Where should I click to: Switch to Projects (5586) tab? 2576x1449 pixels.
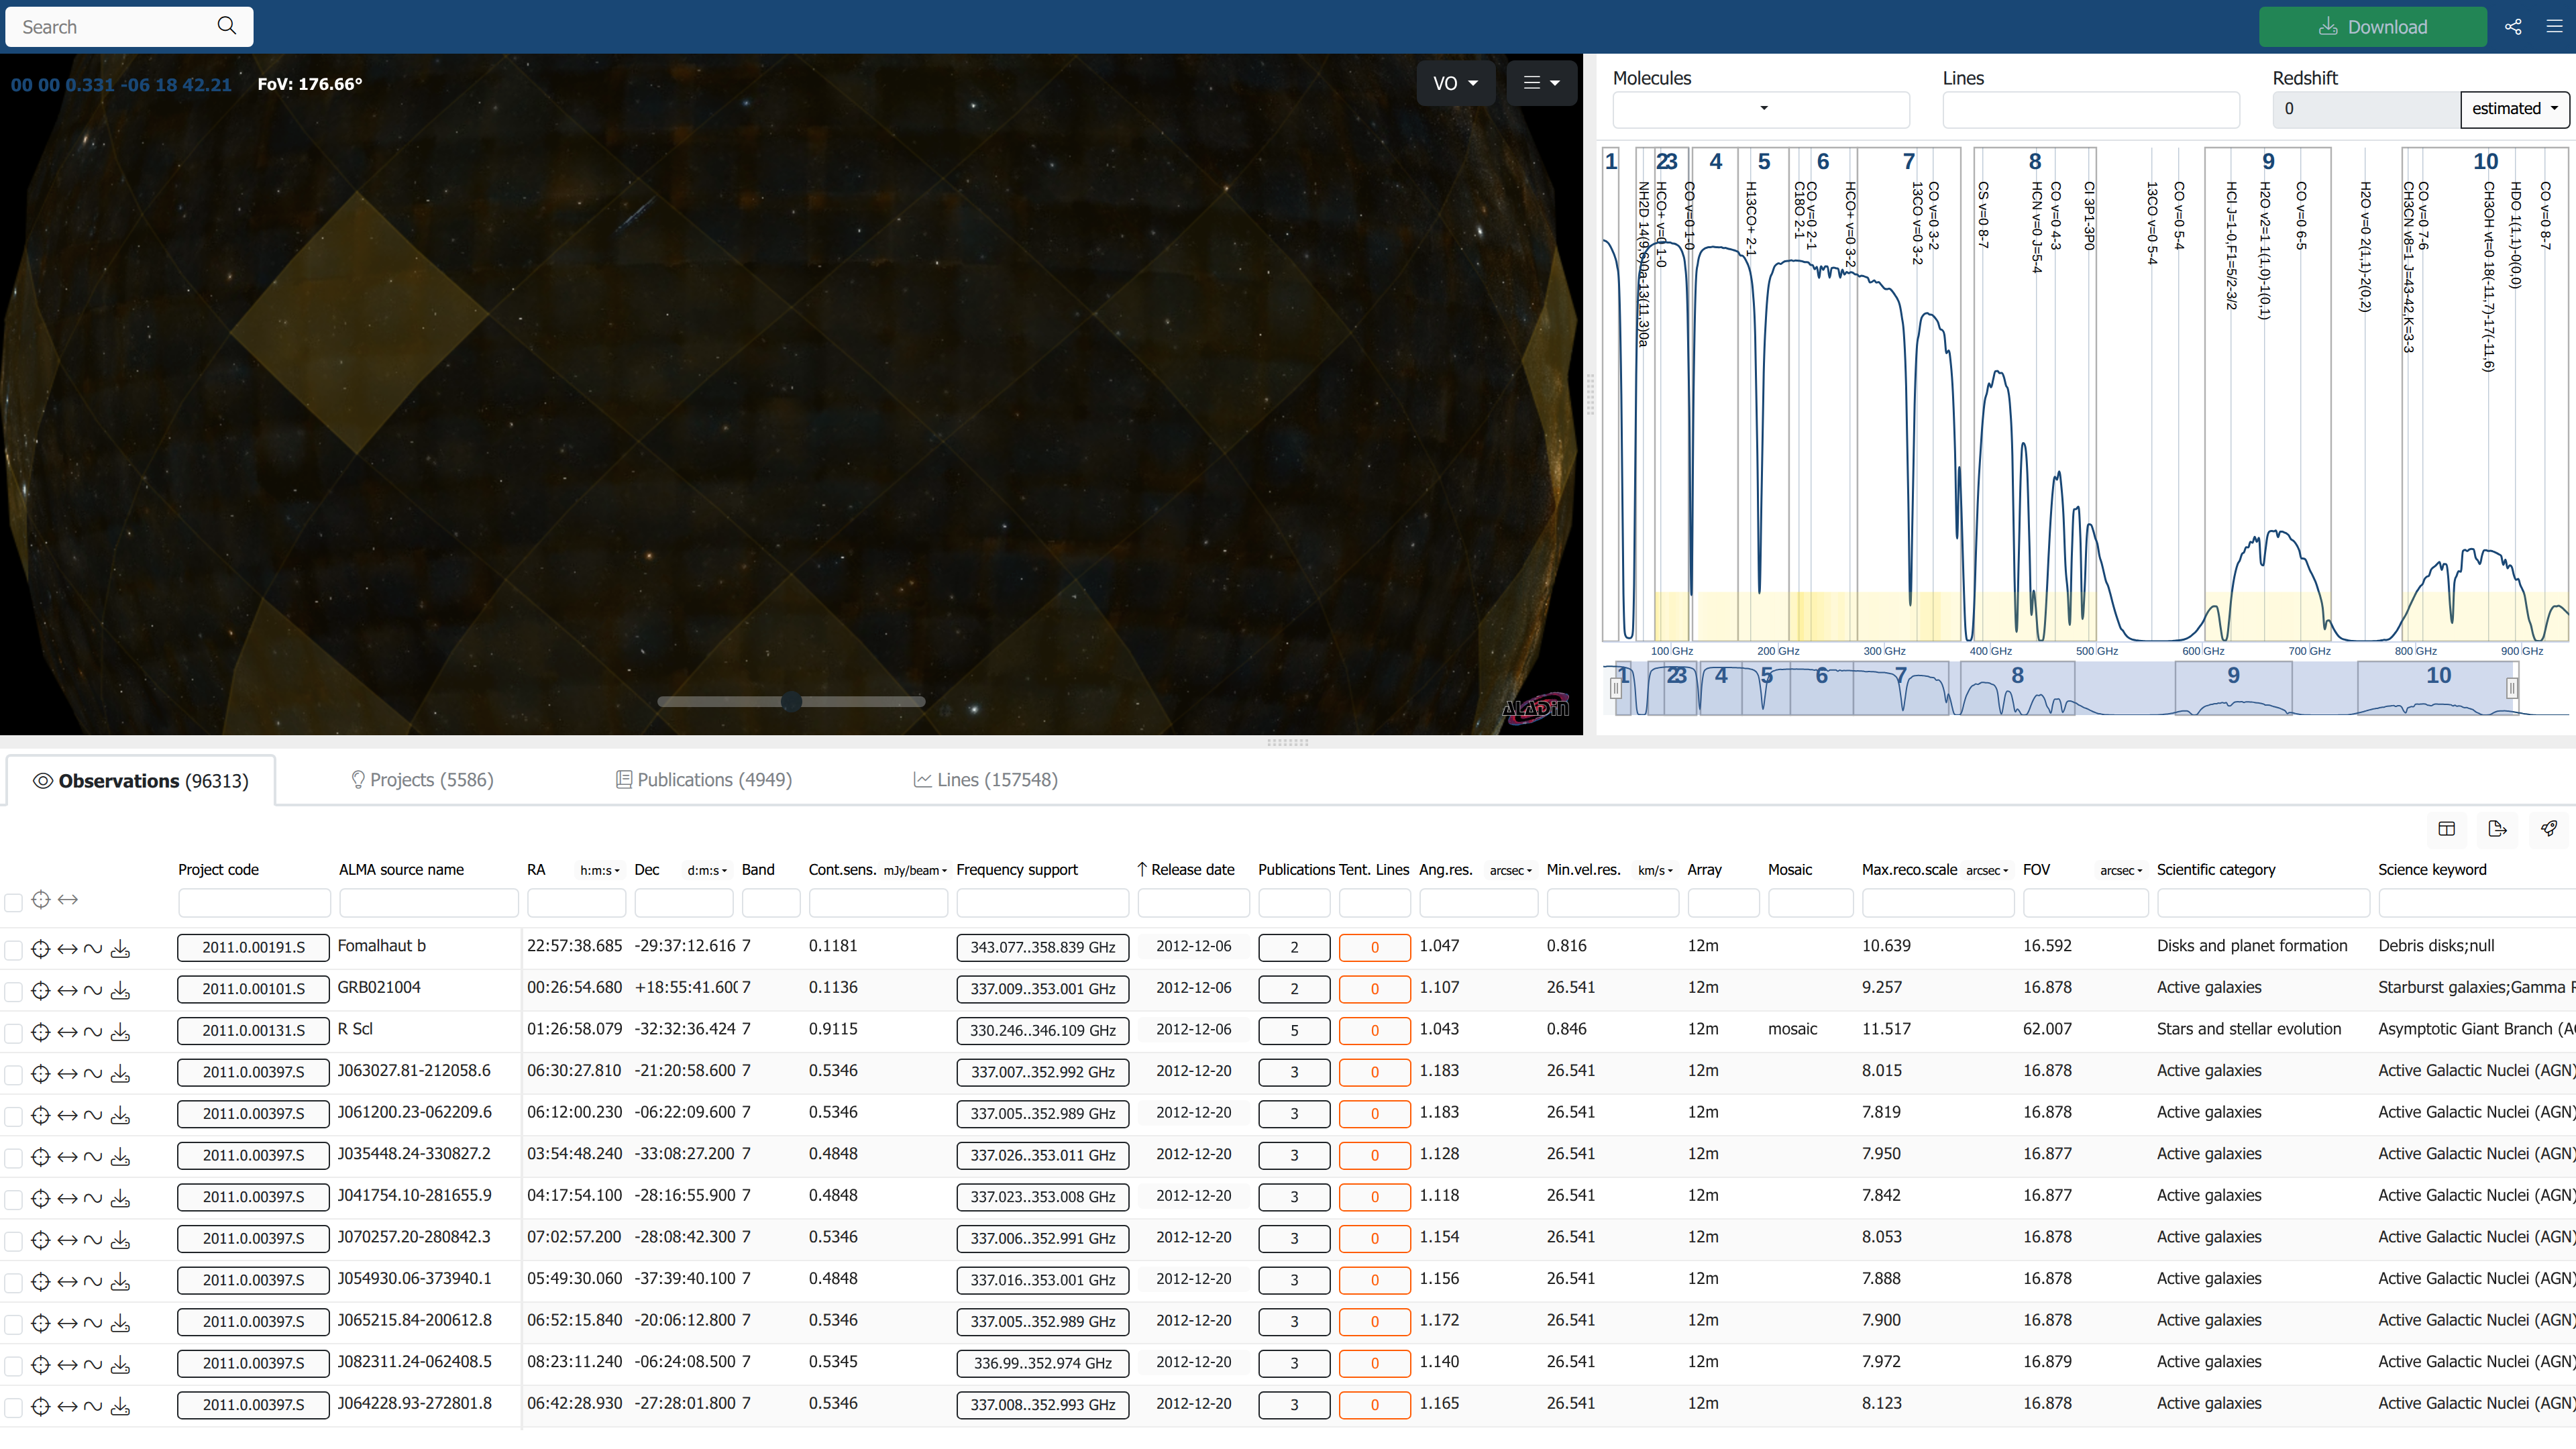[x=422, y=780]
